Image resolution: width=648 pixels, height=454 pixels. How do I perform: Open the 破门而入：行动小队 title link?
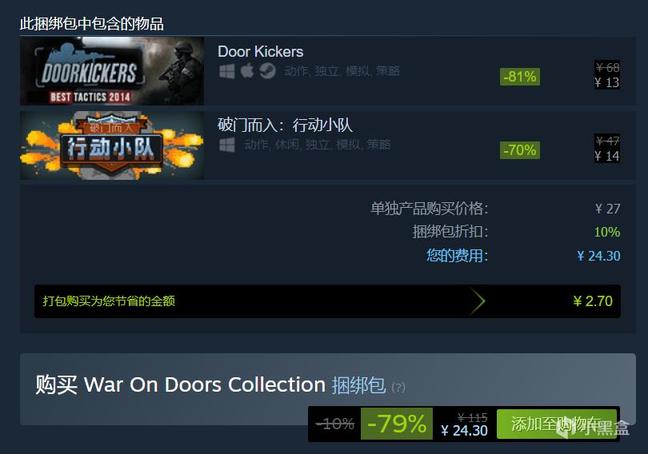pyautogui.click(x=285, y=125)
